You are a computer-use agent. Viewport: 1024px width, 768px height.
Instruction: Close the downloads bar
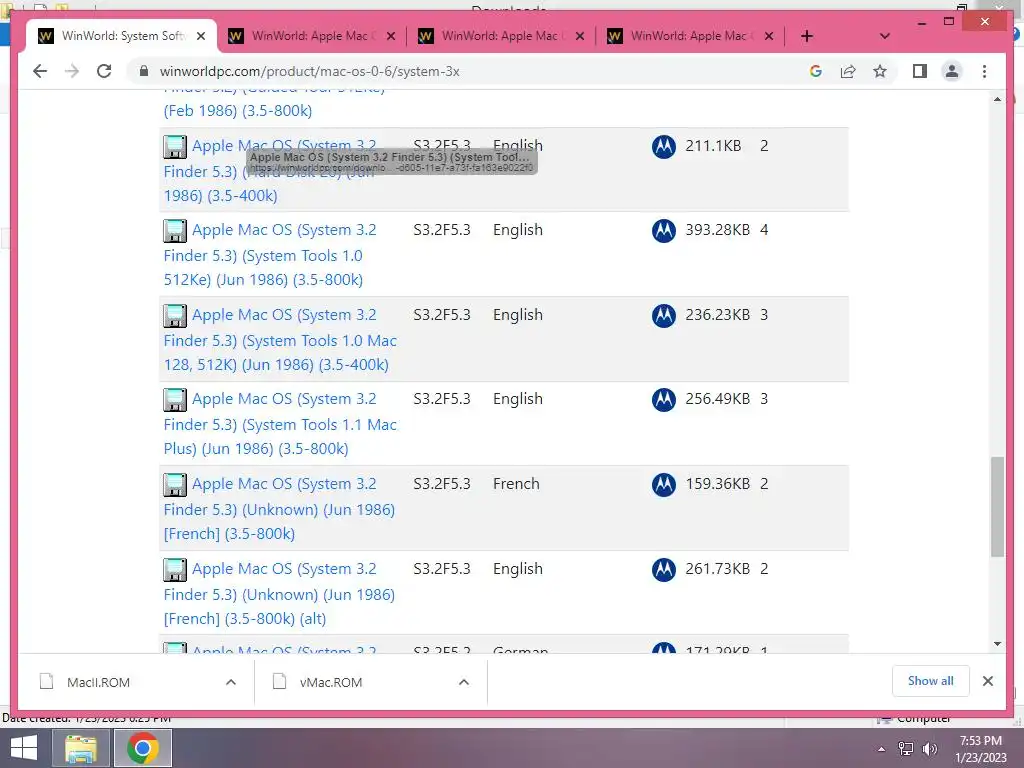(987, 681)
